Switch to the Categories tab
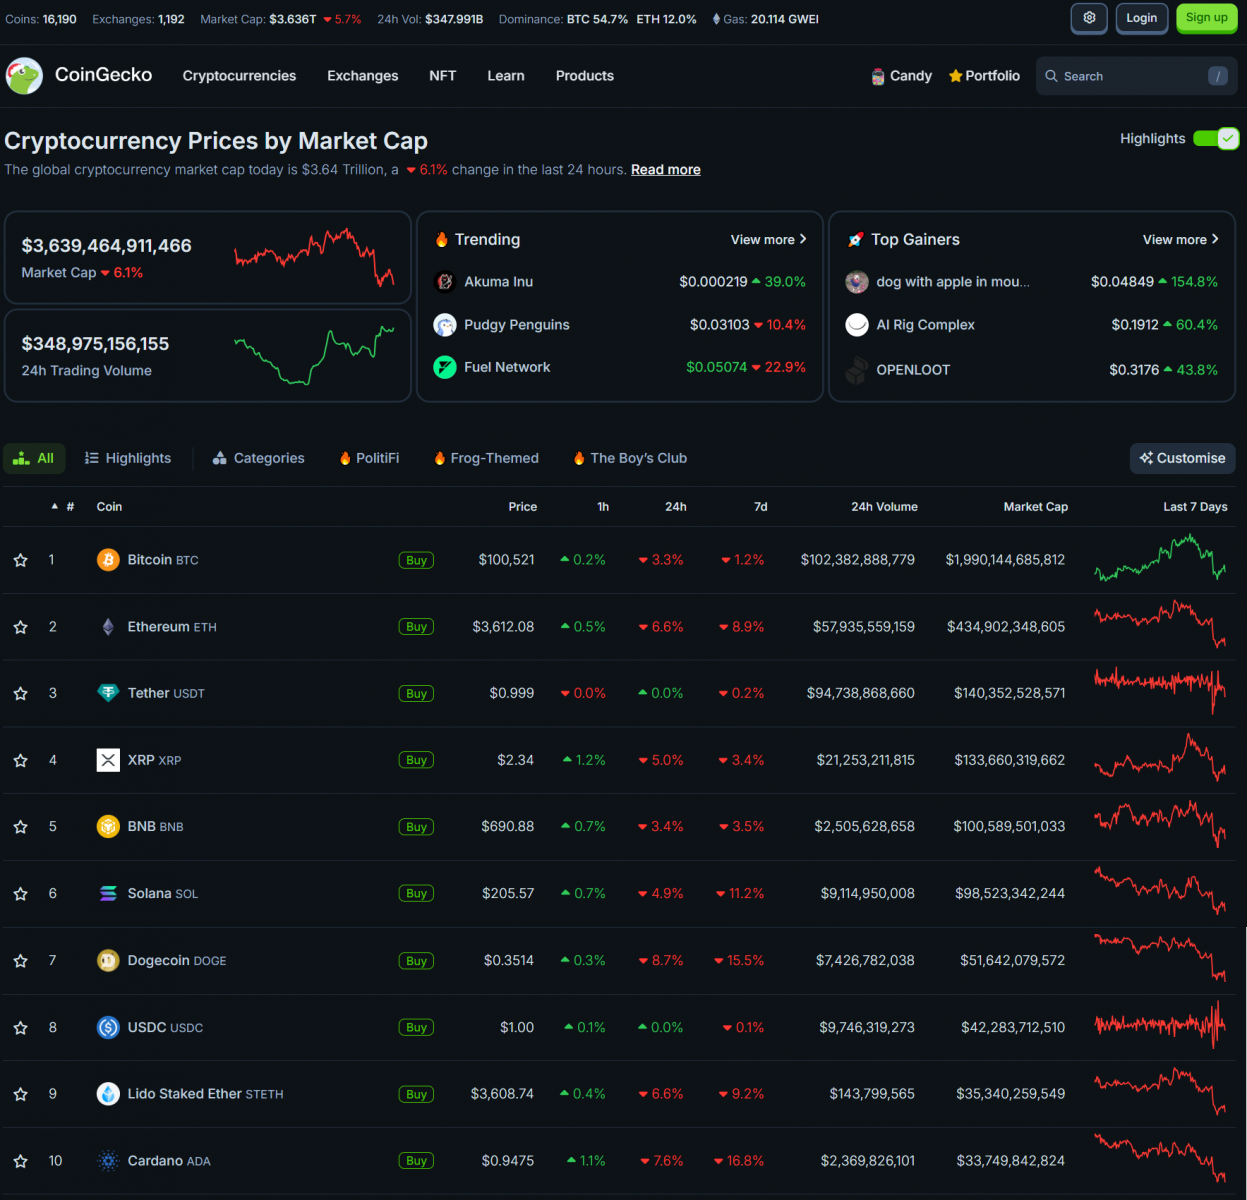 259,458
